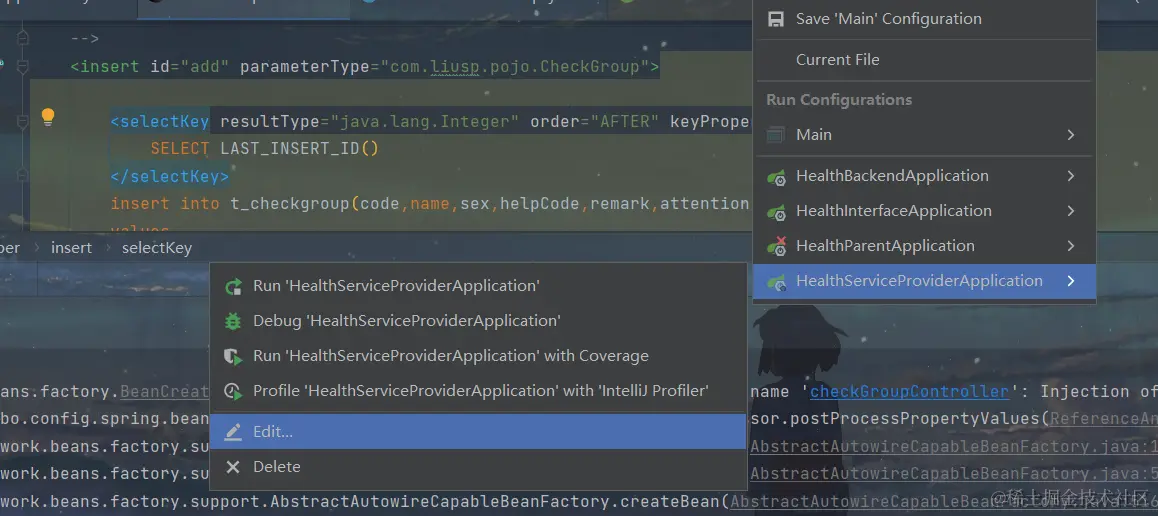The height and width of the screenshot is (516, 1158).
Task: Choose Delete in the configuration submenu
Action: coord(478,467)
